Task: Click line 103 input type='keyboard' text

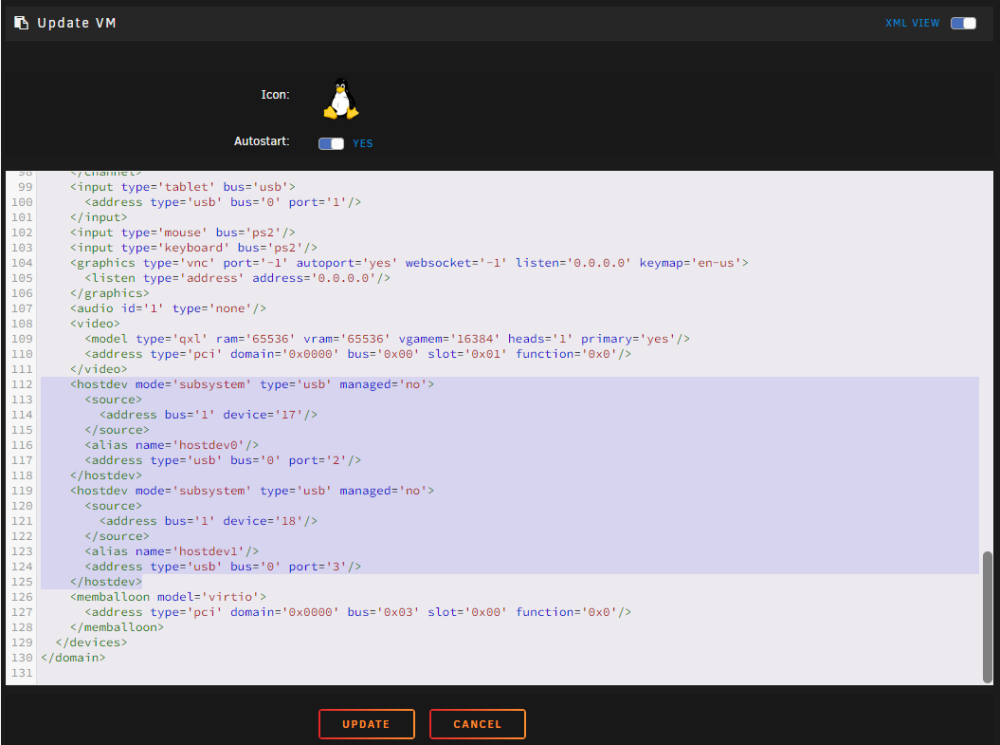Action: [194, 247]
